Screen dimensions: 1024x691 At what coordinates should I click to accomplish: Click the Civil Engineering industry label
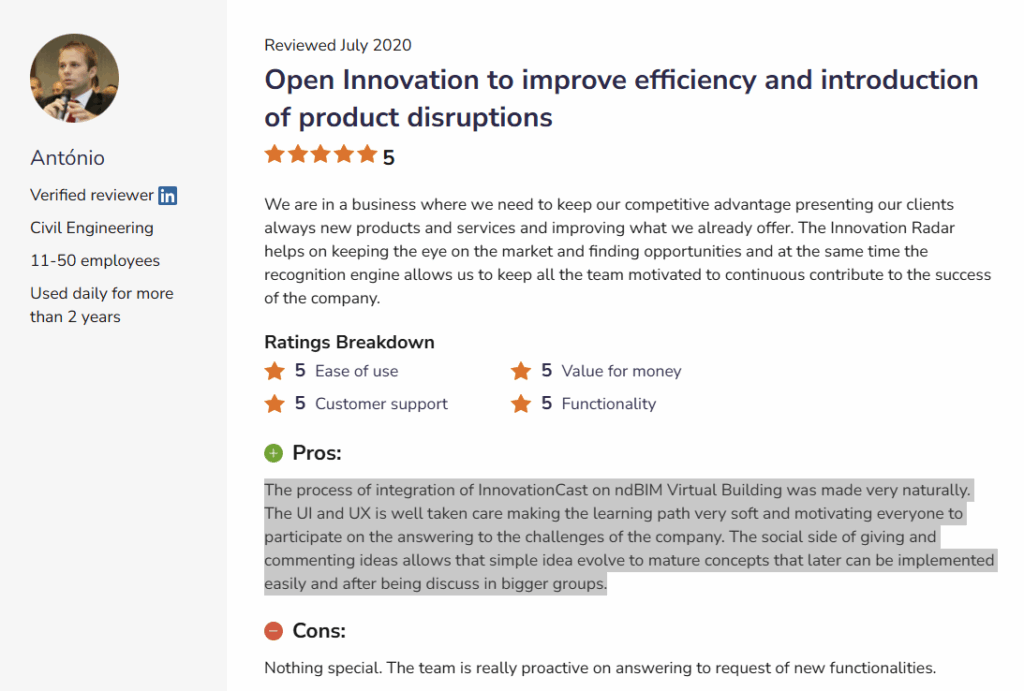pyautogui.click(x=92, y=228)
